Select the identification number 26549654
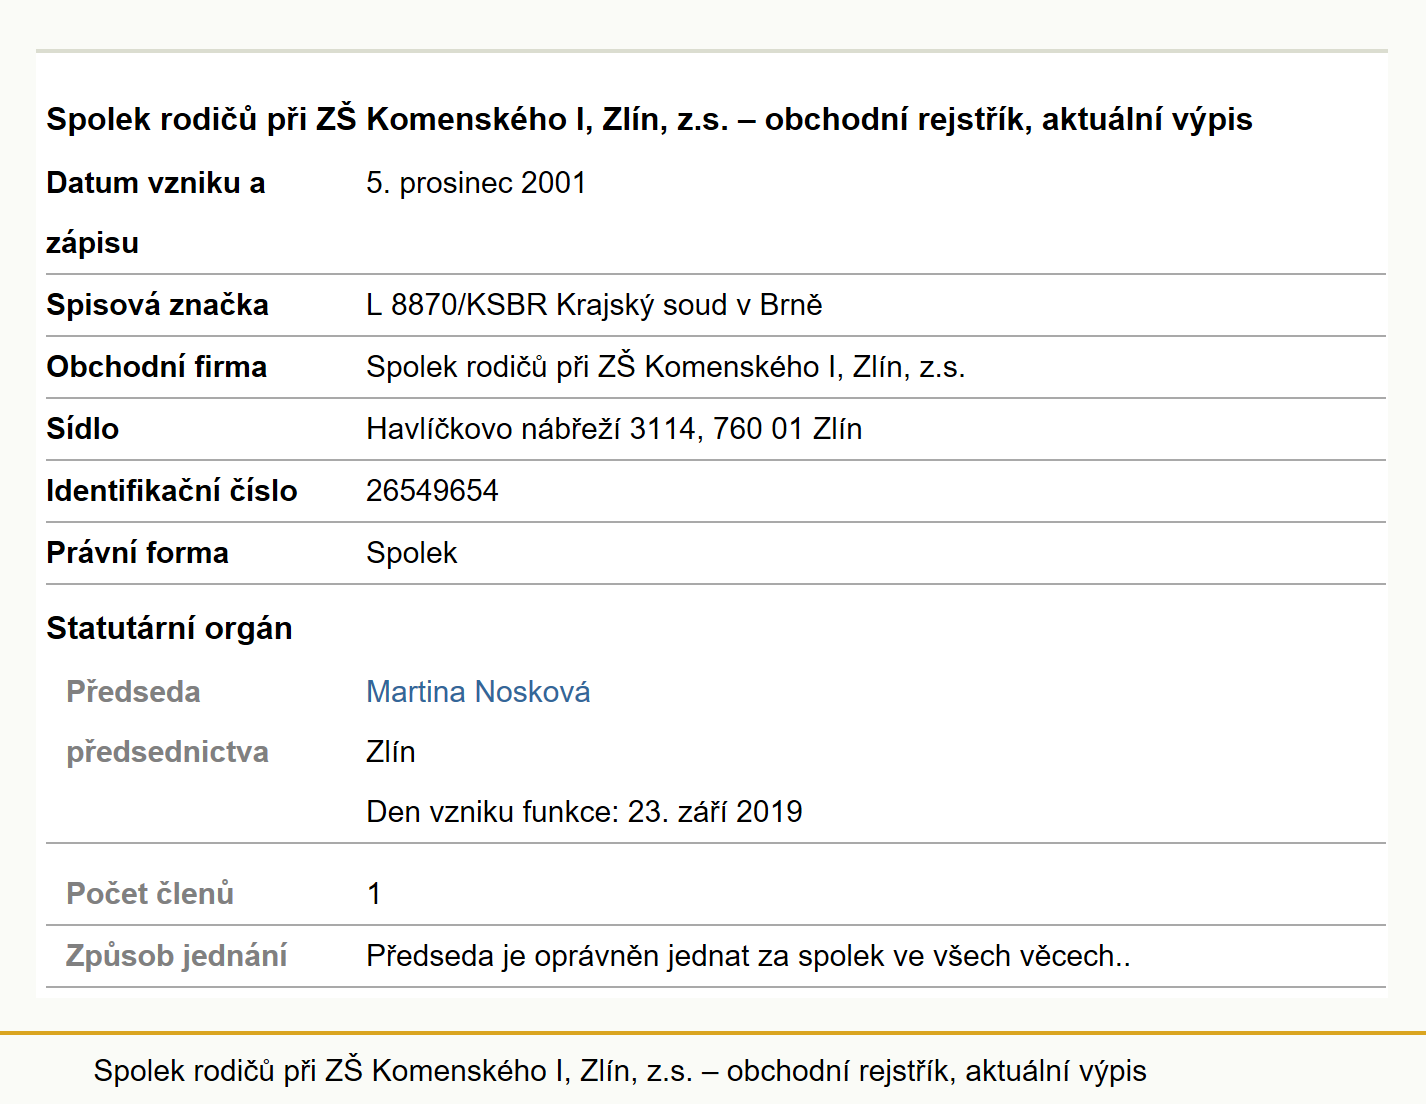The image size is (1426, 1104). [x=432, y=491]
